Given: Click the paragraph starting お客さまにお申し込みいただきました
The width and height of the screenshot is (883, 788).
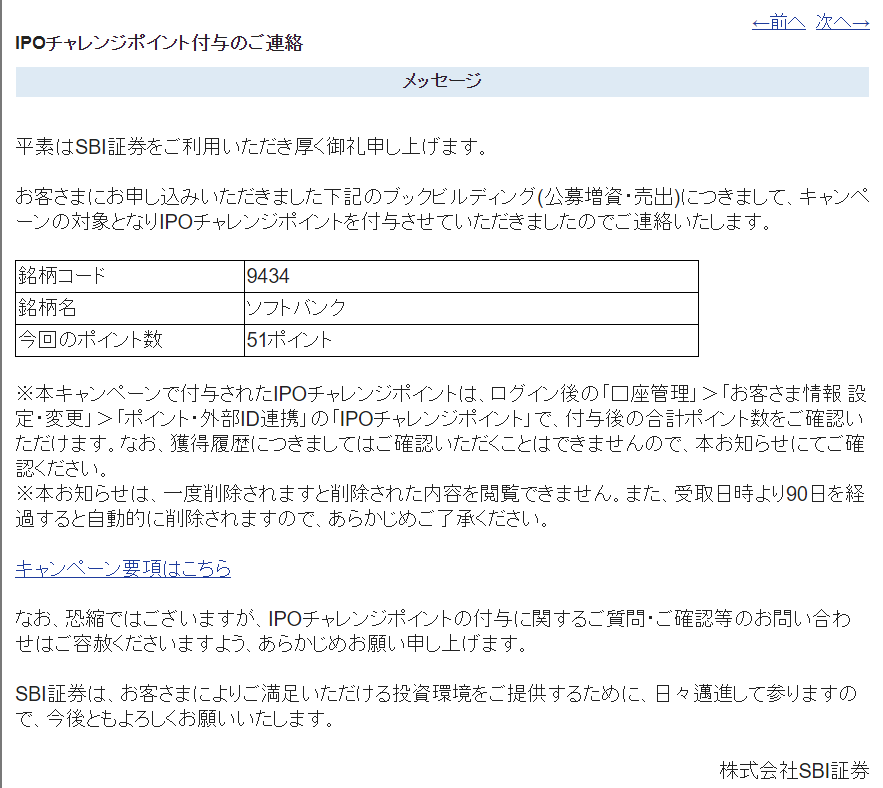Looking at the screenshot, I should [442, 209].
